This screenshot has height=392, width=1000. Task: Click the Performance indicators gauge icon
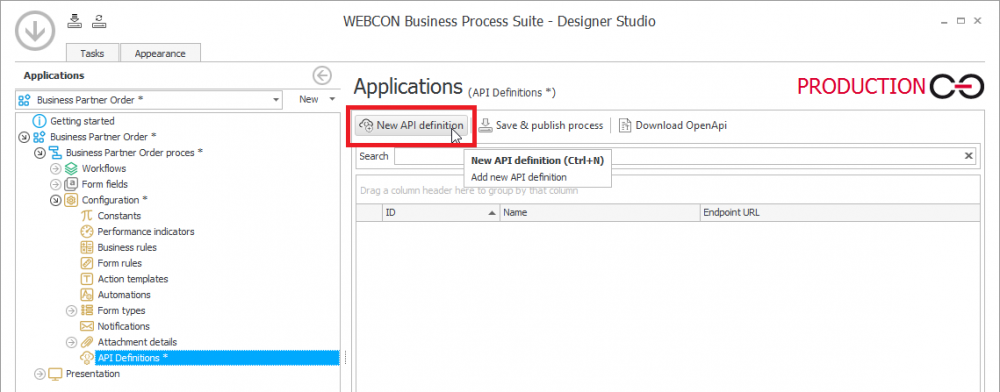87,231
